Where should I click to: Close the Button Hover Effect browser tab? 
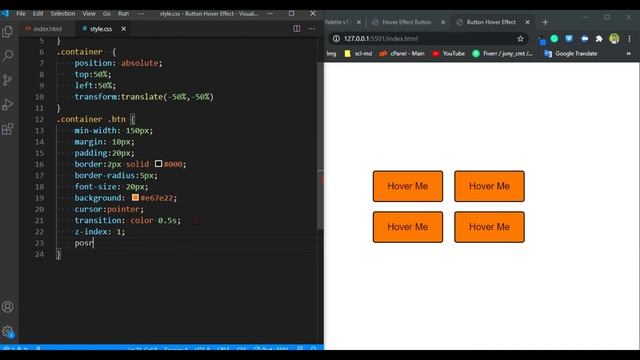(527, 22)
